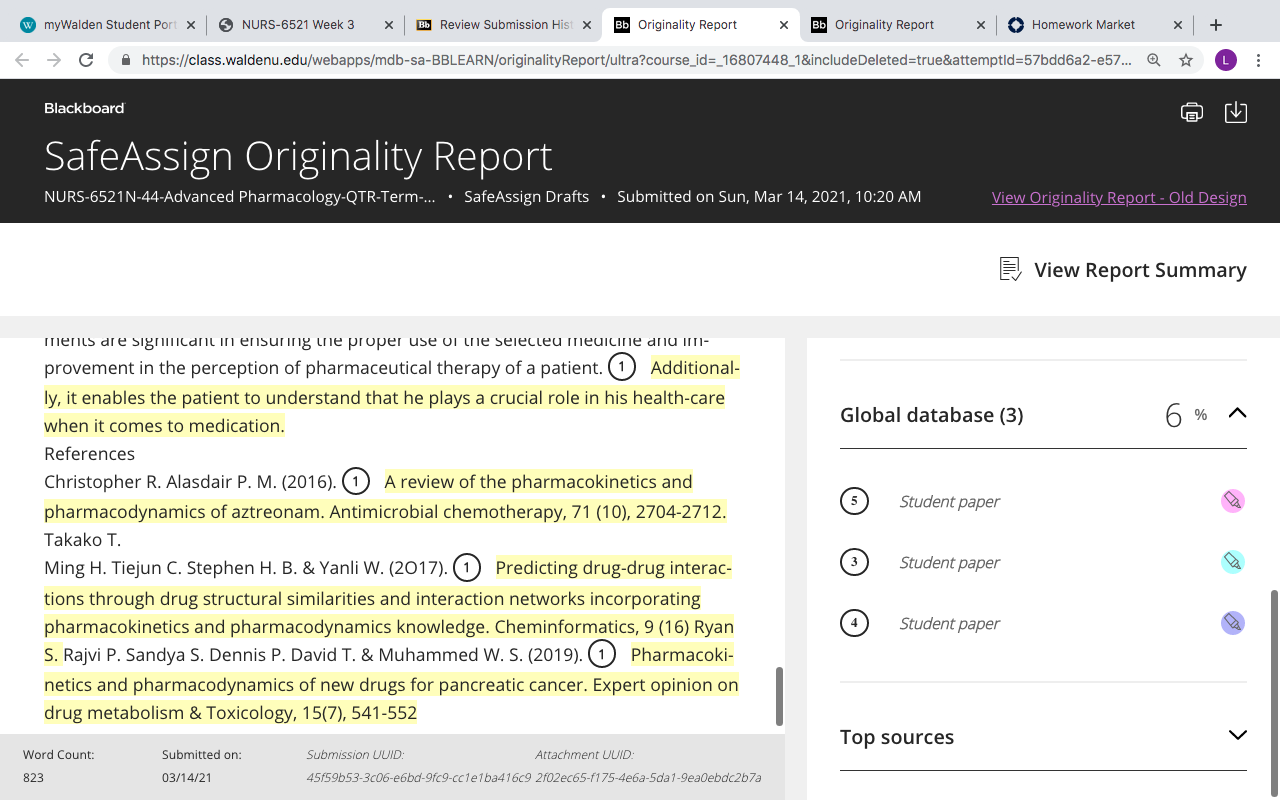Collapse the Global database section

point(1237,413)
